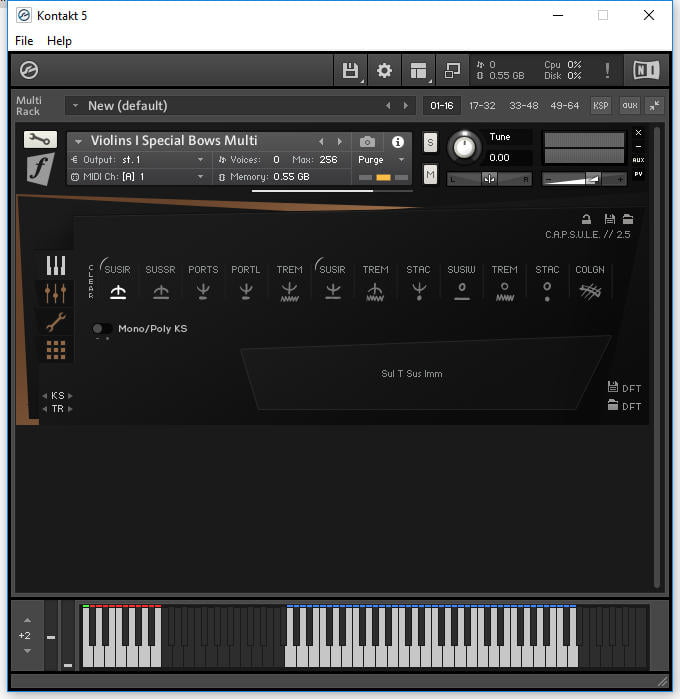Minimize the instrument with the dash button
This screenshot has width=680, height=699.
[638, 146]
